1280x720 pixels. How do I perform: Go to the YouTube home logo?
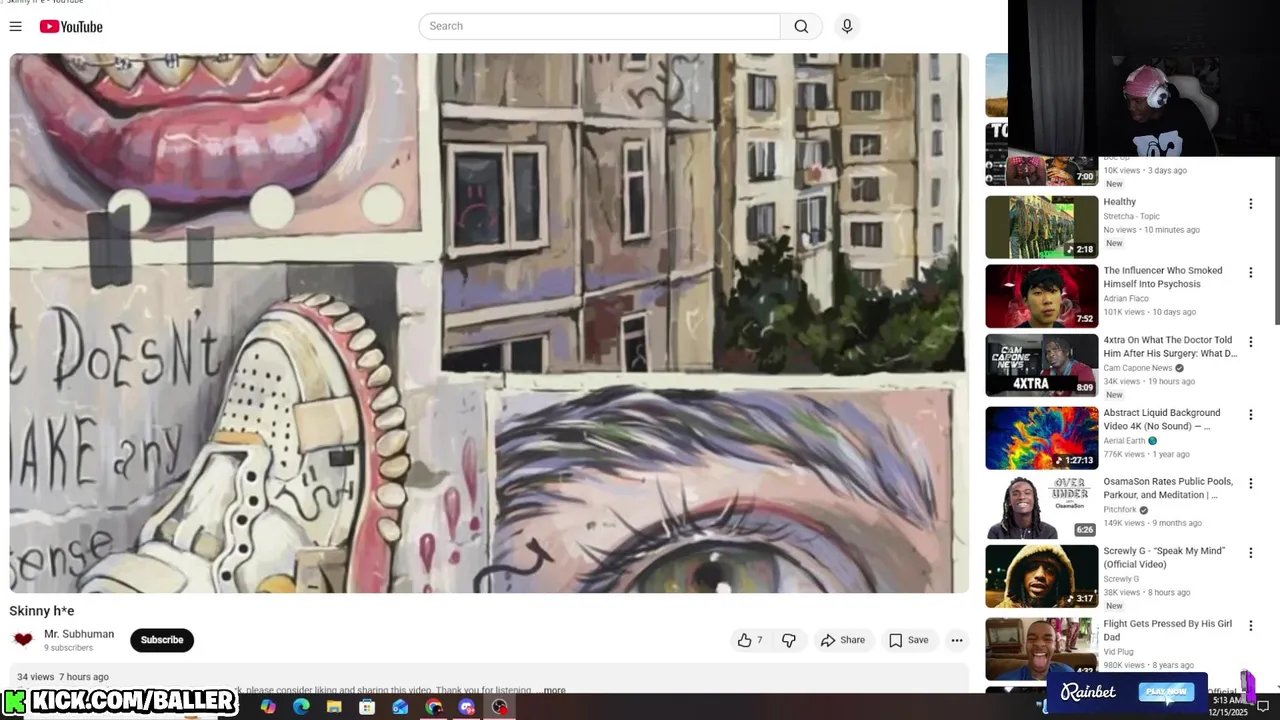(71, 26)
